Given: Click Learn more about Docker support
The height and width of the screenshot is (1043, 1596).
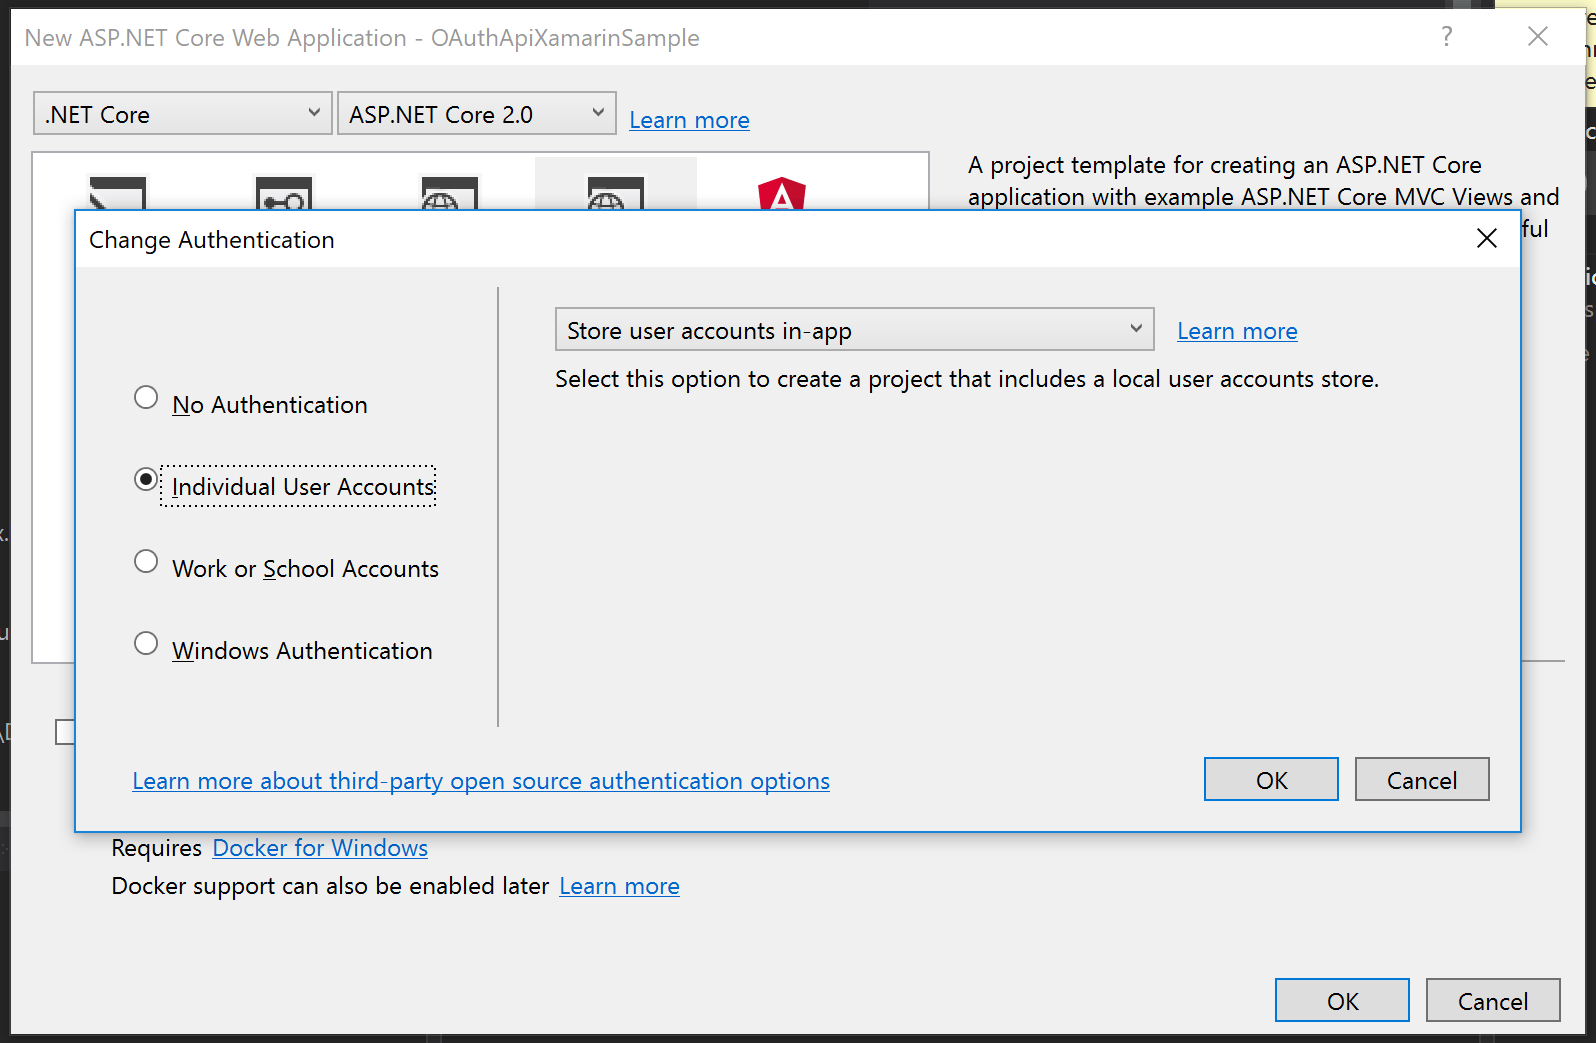Looking at the screenshot, I should point(619,886).
